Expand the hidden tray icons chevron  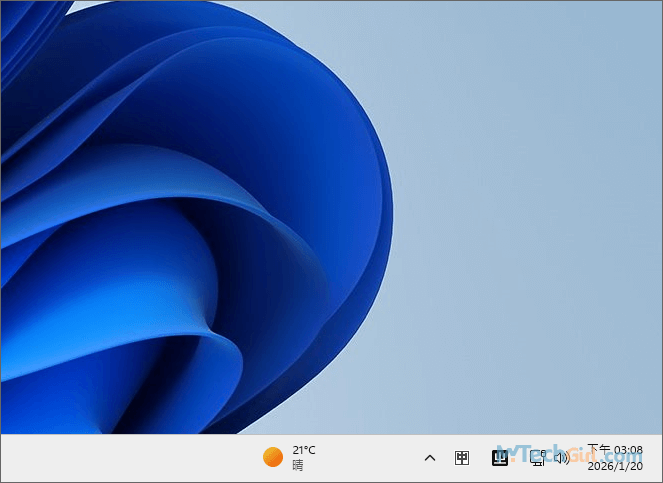click(x=430, y=458)
